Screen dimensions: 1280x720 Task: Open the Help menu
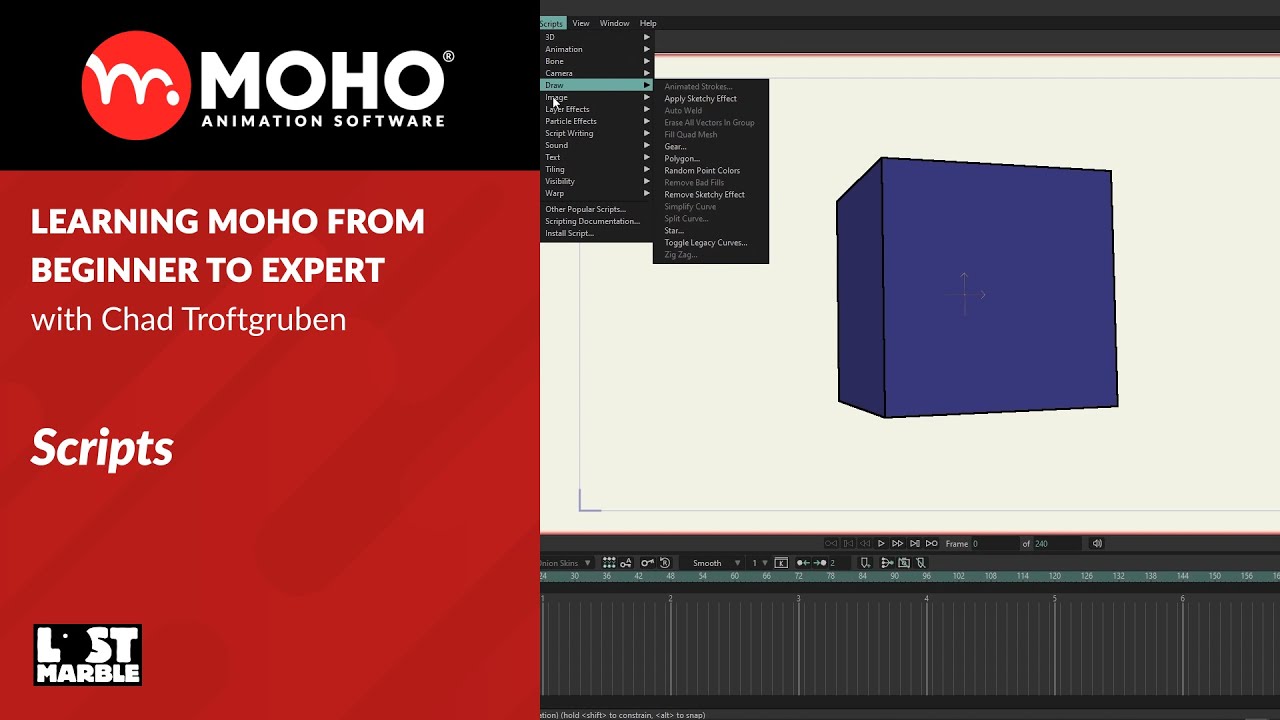[x=648, y=23]
